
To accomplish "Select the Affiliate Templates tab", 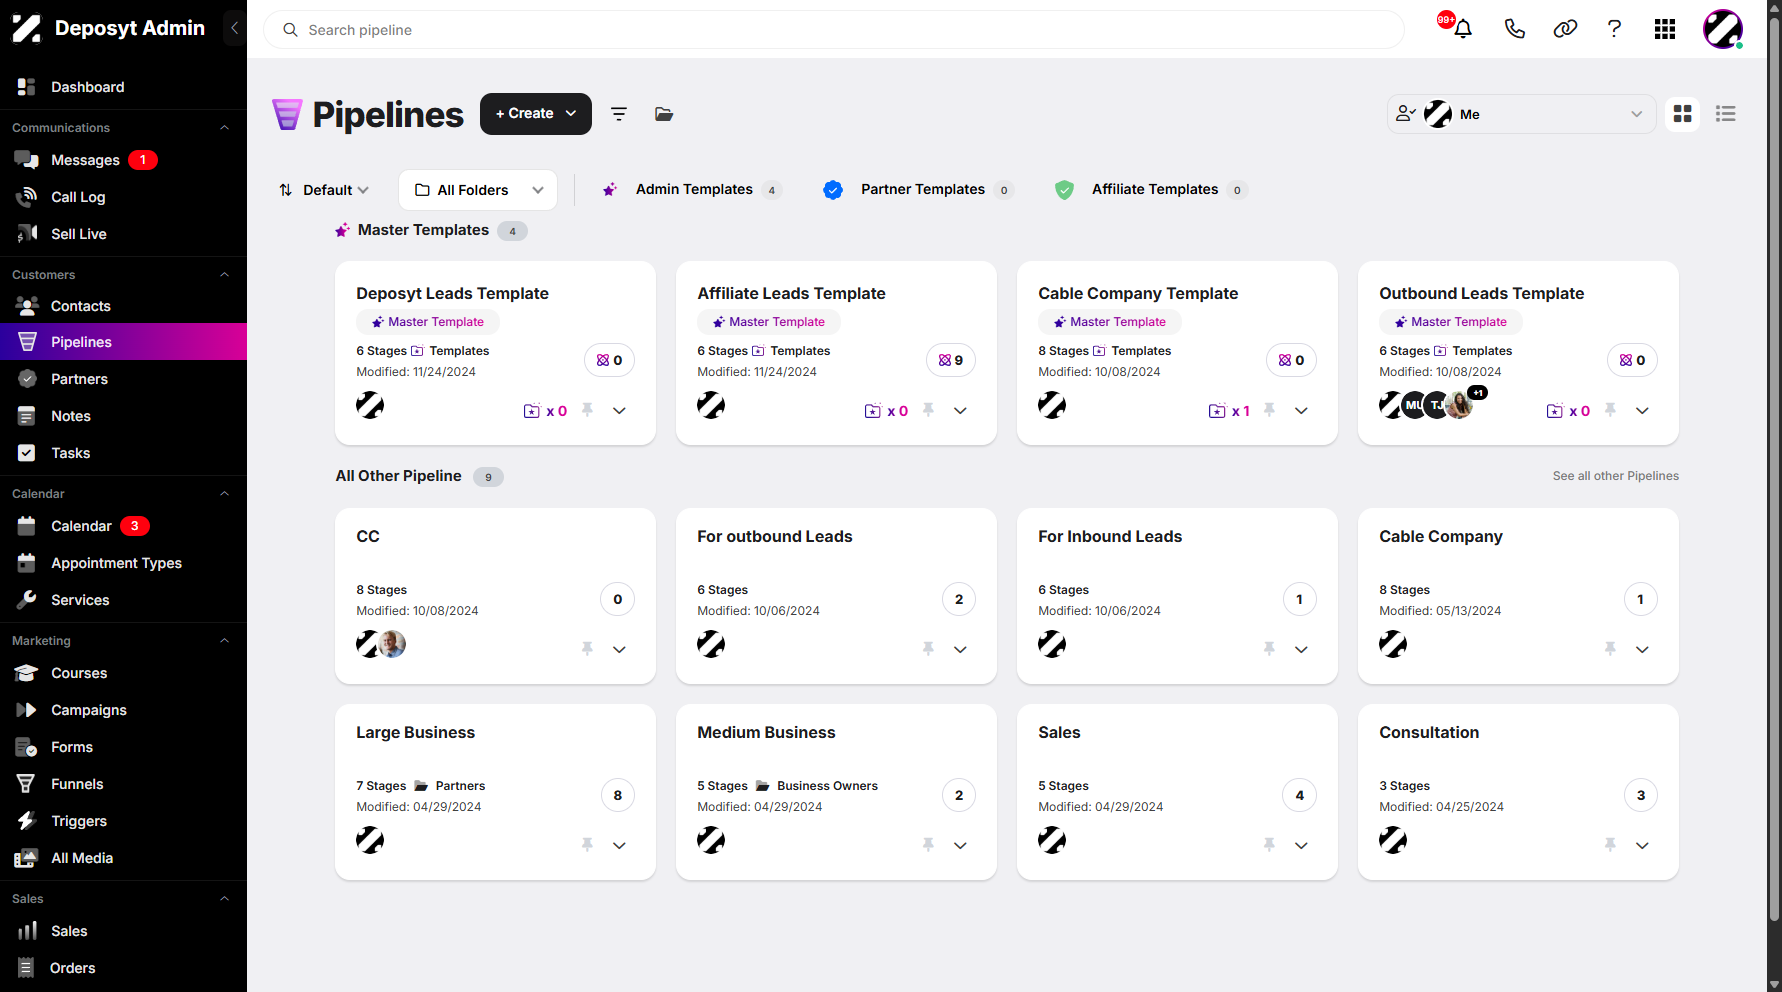I will pyautogui.click(x=1151, y=190).
